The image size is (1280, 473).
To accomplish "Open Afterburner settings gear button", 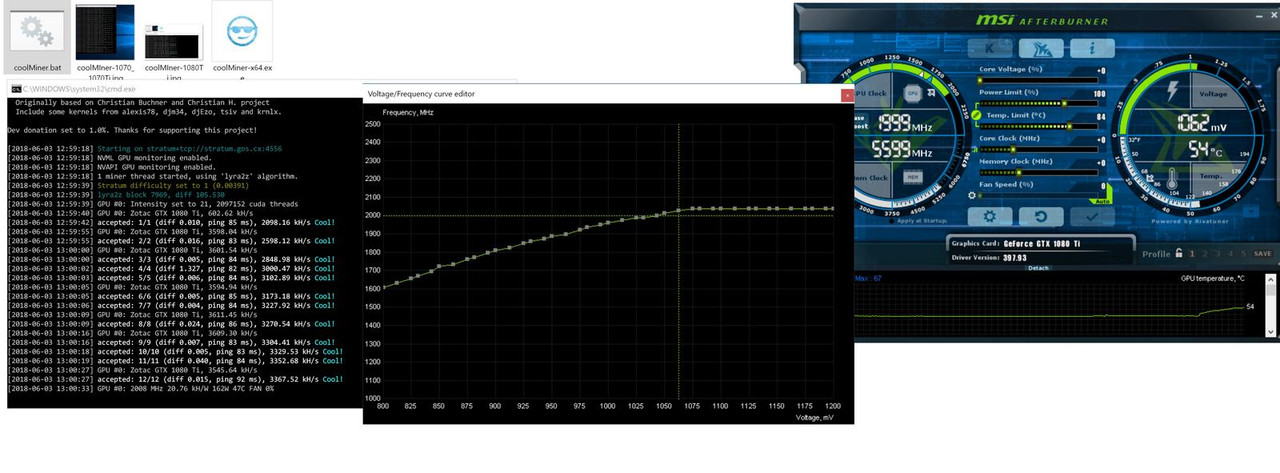I will point(990,216).
